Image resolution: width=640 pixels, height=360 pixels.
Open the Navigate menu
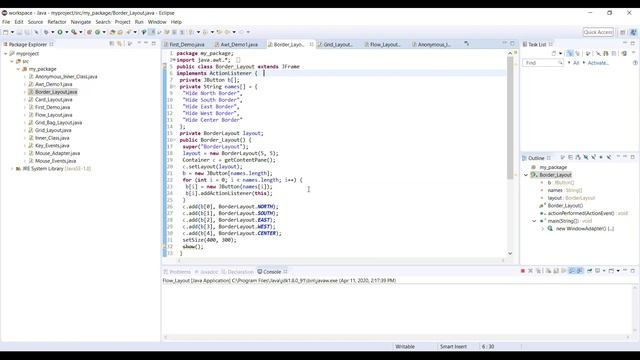tap(81, 22)
